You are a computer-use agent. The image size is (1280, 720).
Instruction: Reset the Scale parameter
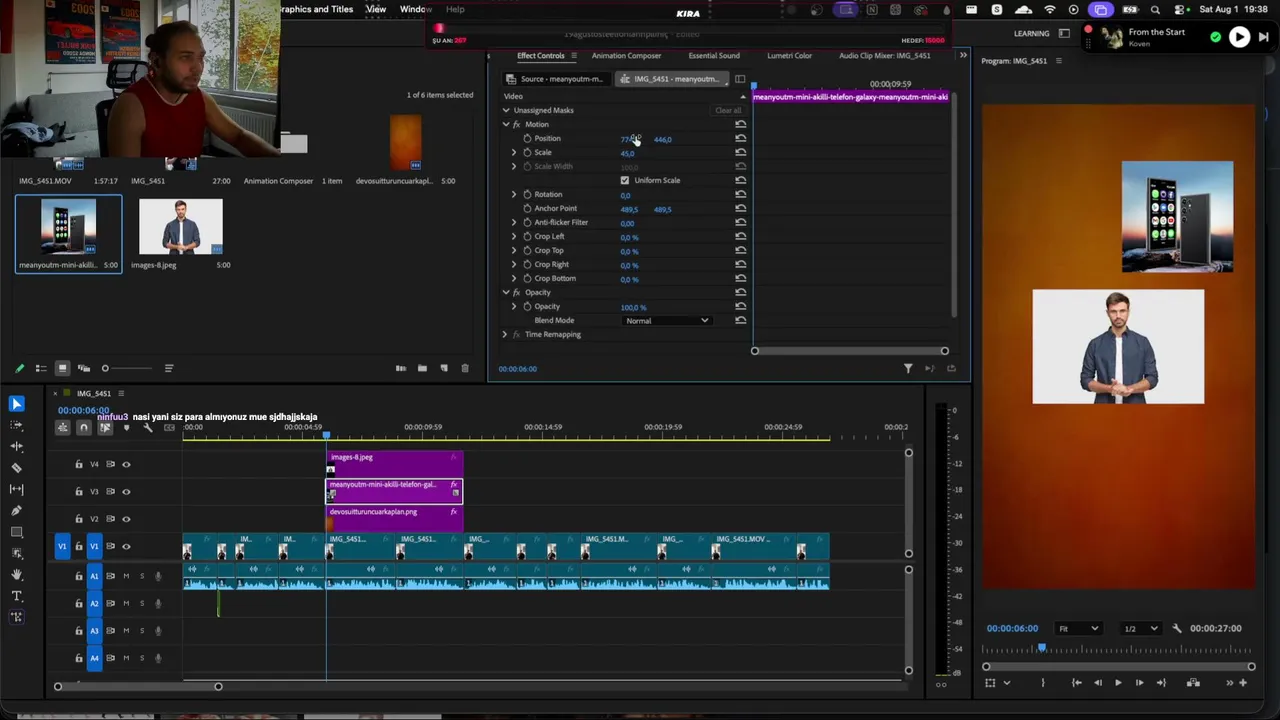click(741, 152)
